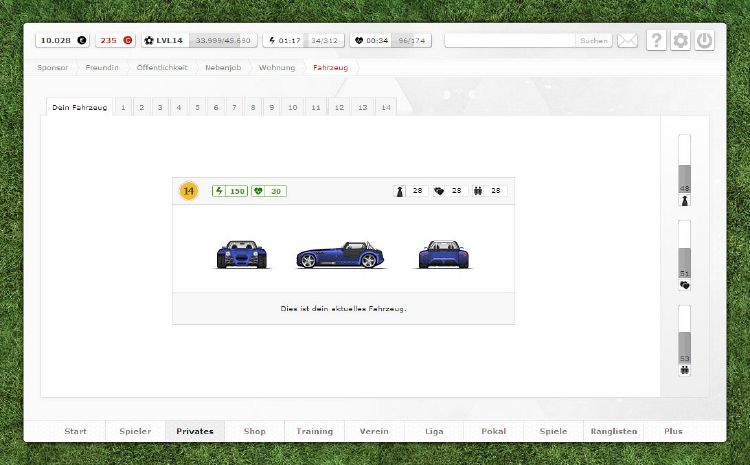Click the green energy 150 bonus icon
Screen dimensions: 750x465
(x=220, y=191)
